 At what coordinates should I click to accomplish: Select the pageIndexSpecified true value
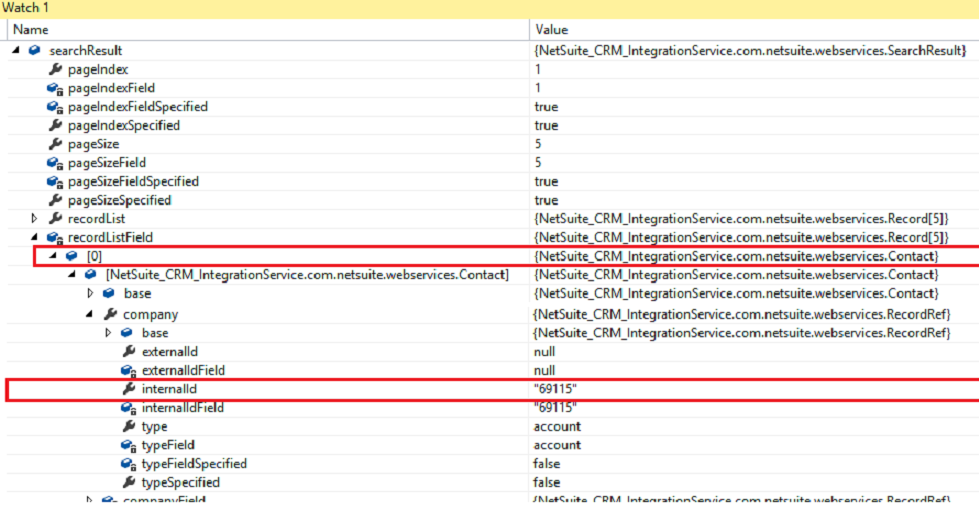click(546, 126)
